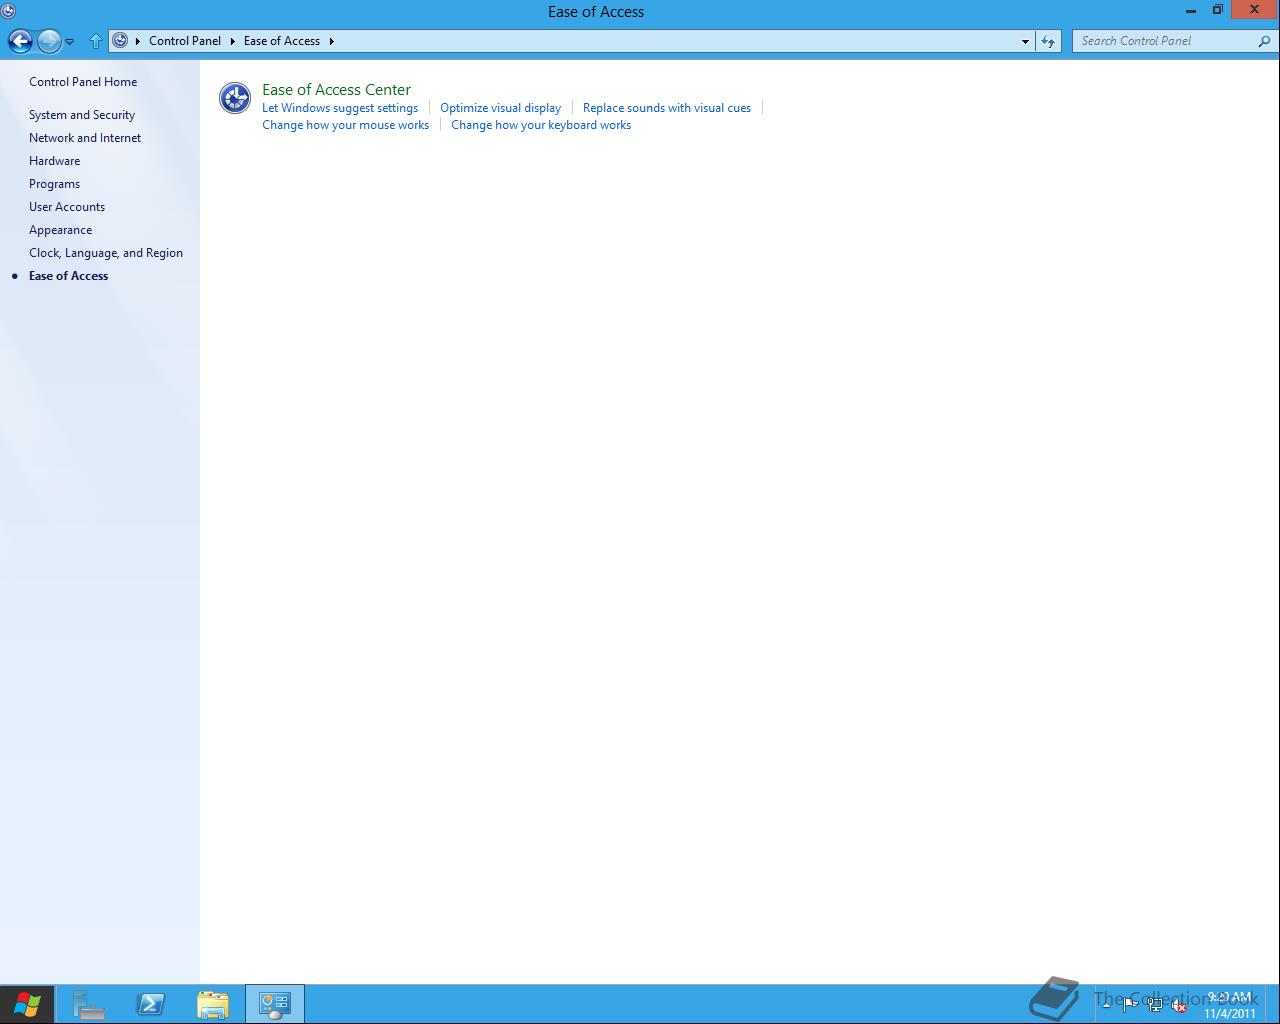Screen dimensions: 1280x1024
Task: Open the Ease of Access Center heading link
Action: [x=336, y=90]
